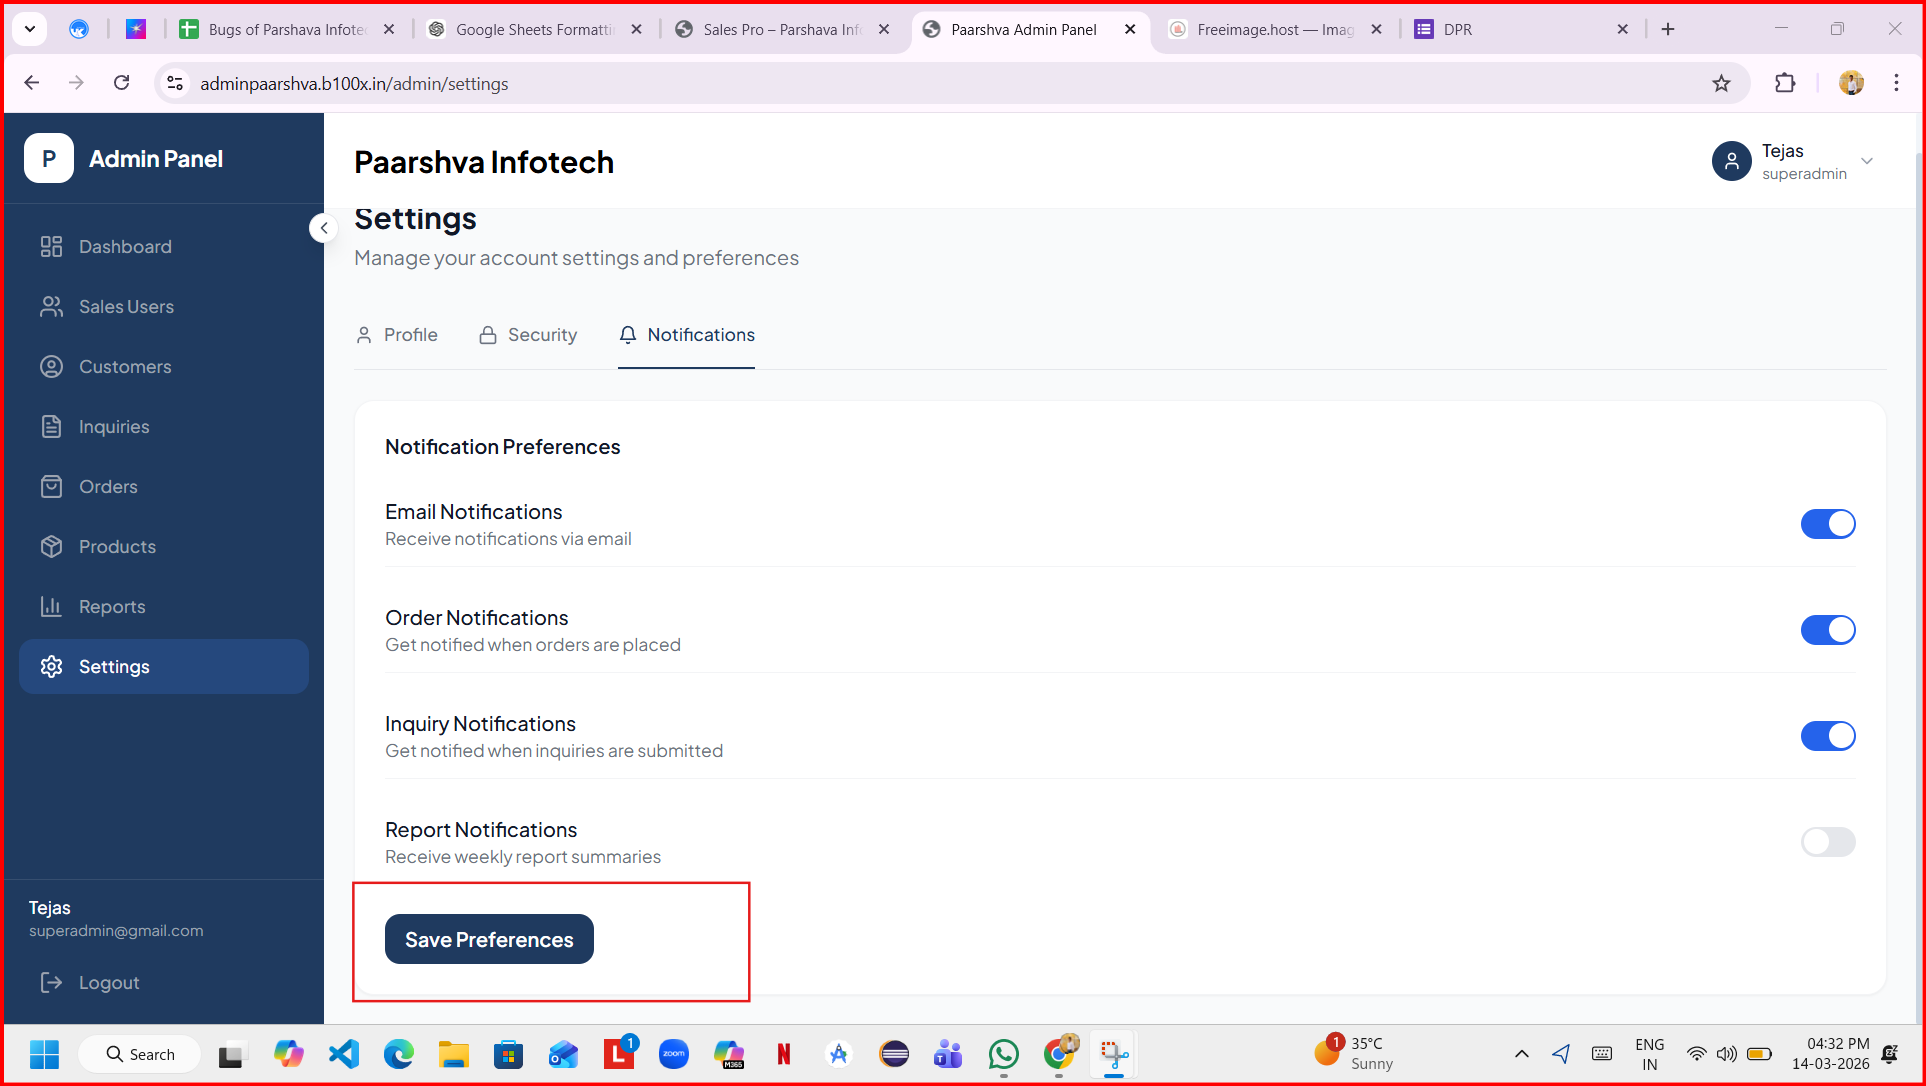1926x1086 pixels.
Task: Switch to Google Sheets Formatting tab
Action: [535, 30]
